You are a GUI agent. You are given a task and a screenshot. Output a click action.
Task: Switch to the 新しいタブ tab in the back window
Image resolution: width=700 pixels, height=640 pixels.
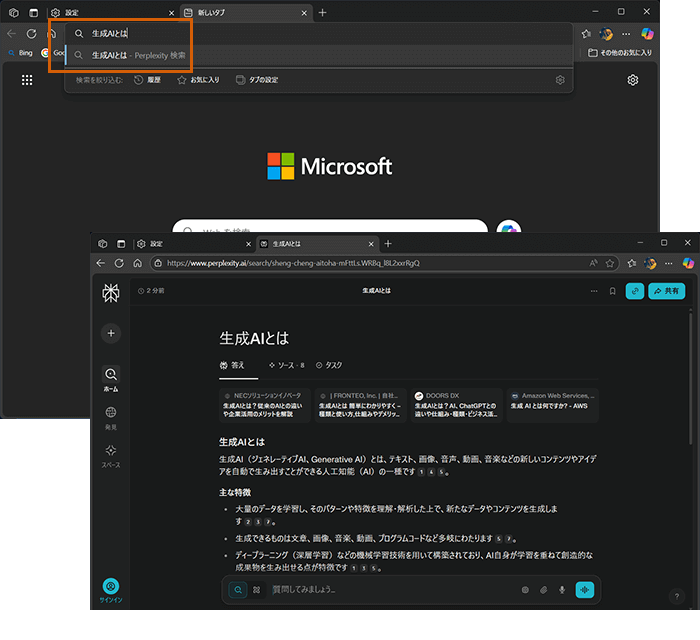[246, 12]
